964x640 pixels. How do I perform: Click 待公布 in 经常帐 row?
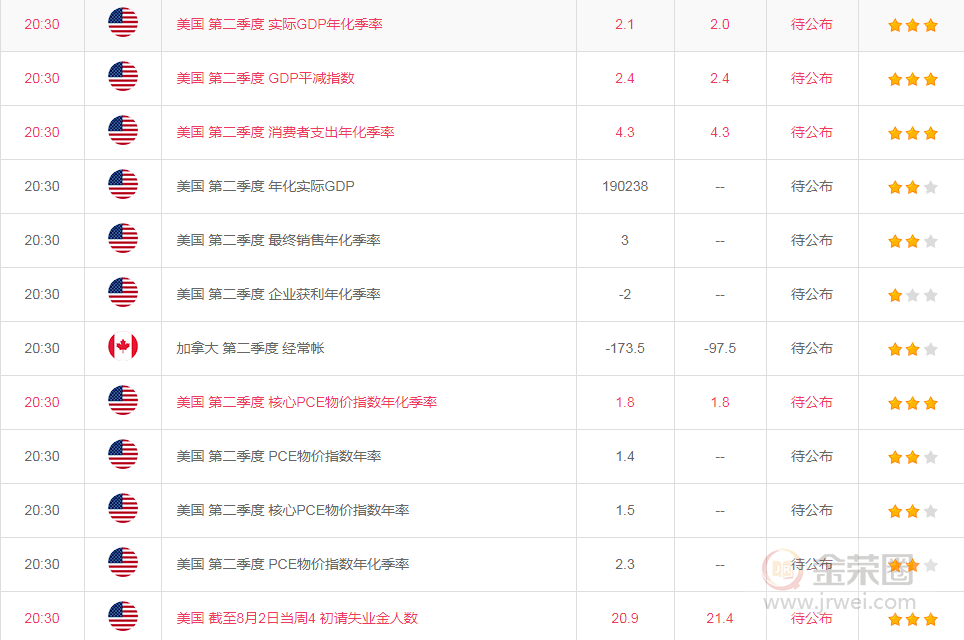pyautogui.click(x=812, y=349)
